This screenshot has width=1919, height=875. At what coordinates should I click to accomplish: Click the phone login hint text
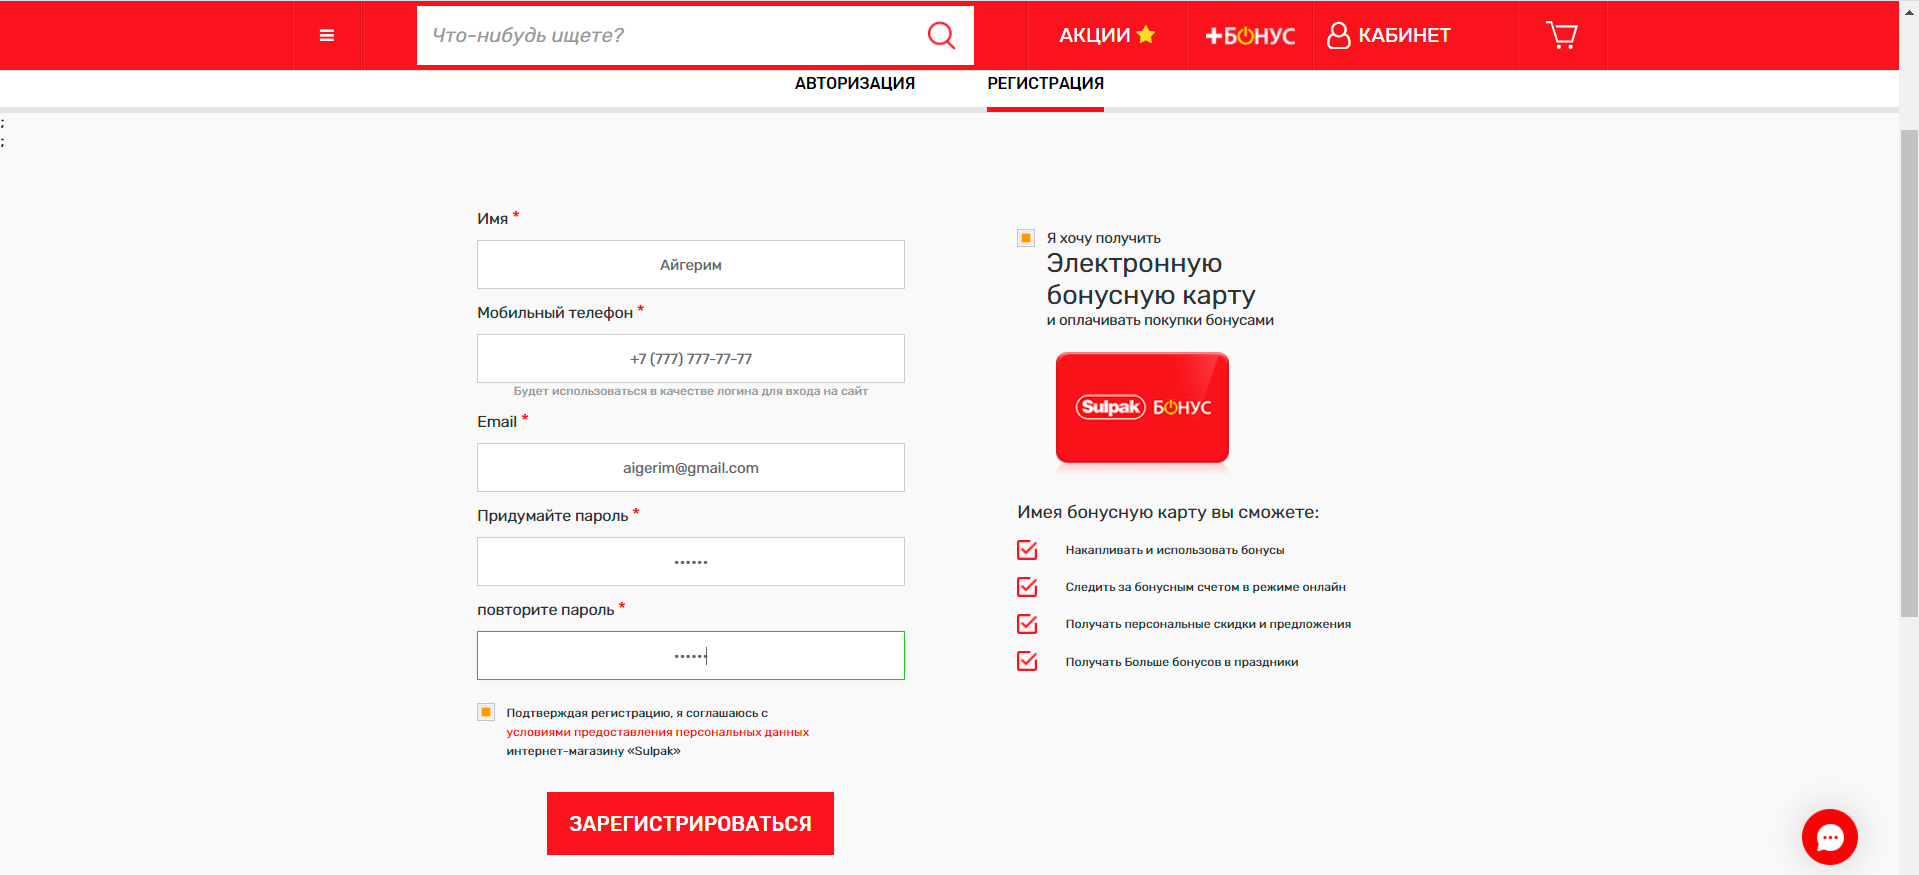coord(691,391)
